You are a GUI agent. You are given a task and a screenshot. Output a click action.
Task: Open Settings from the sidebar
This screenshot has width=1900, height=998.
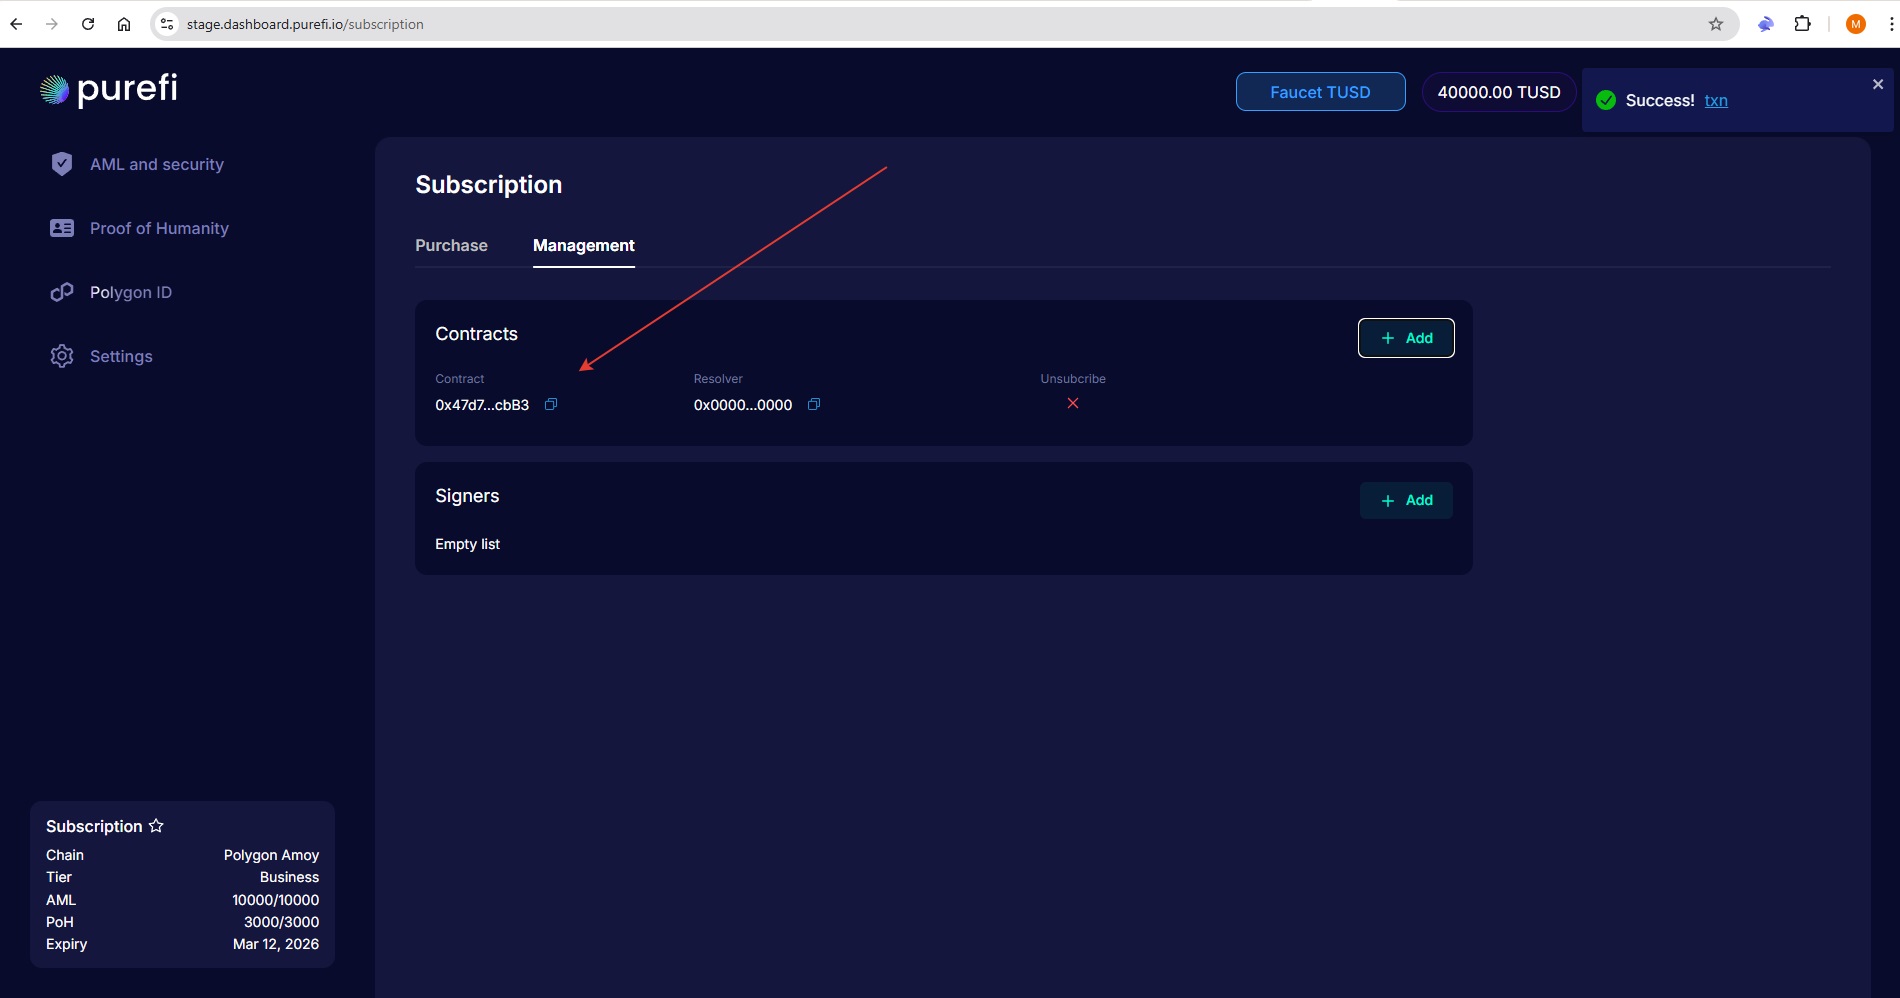click(x=120, y=356)
